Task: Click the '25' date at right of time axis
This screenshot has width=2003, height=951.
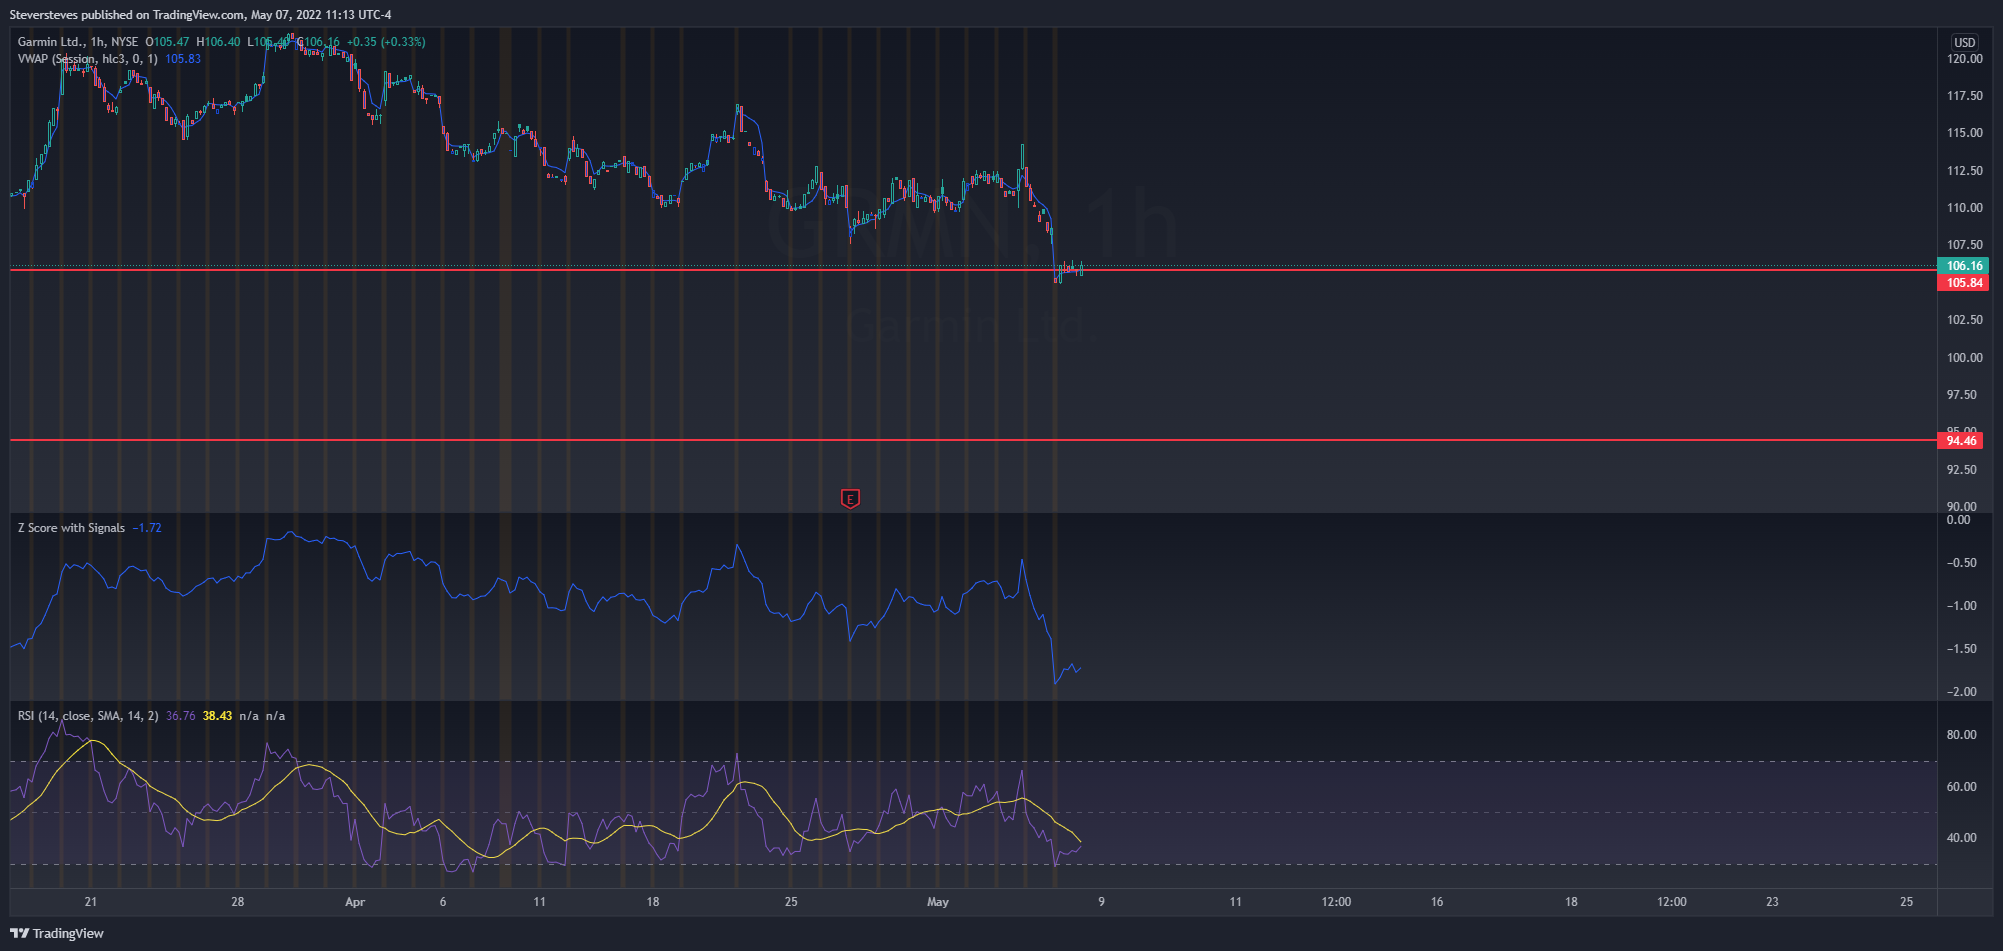Action: [x=1906, y=902]
